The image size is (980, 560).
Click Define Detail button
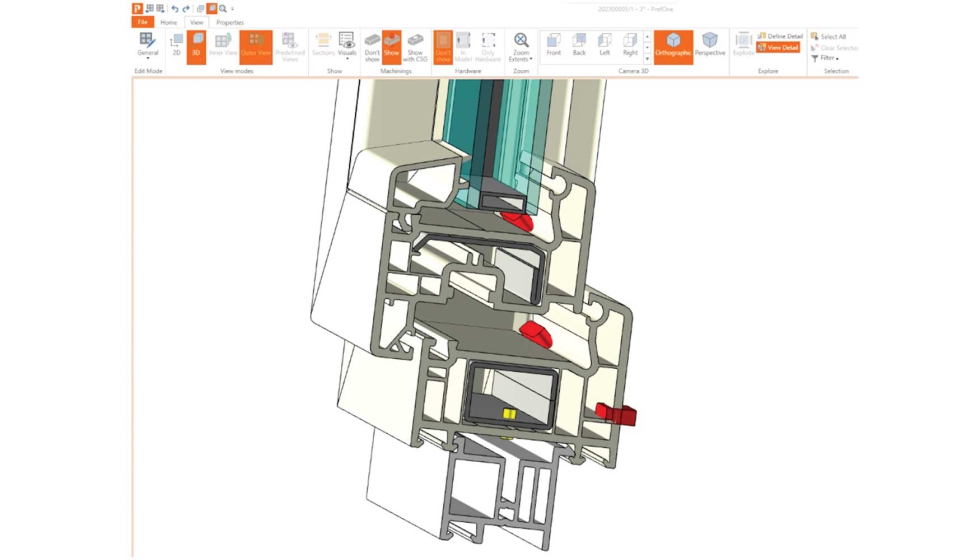click(x=779, y=36)
